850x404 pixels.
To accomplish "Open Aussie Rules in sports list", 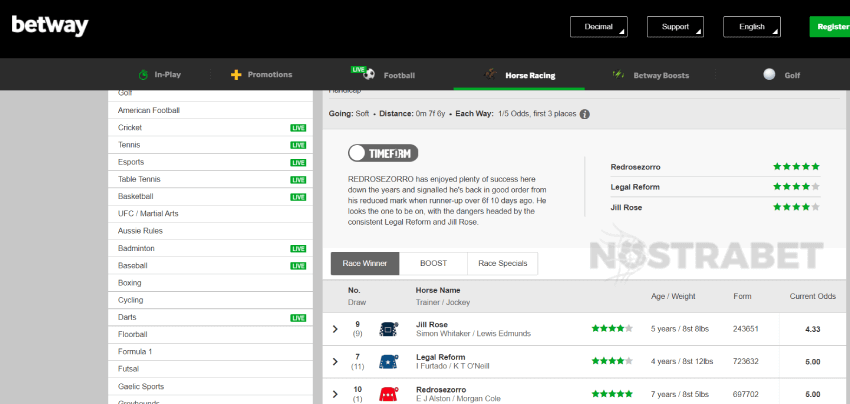I will click(210, 231).
